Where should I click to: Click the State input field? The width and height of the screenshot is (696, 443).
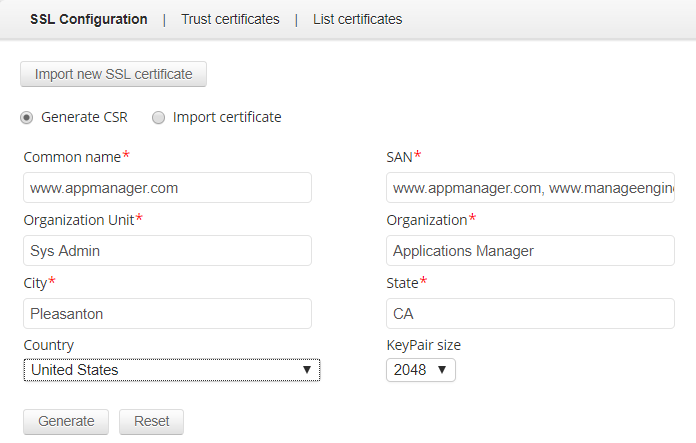pyautogui.click(x=530, y=314)
